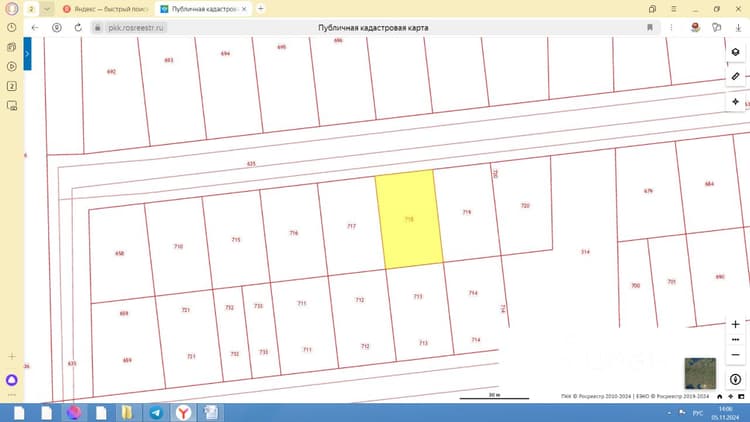Expand the tab list dropdown chevron
The width and height of the screenshot is (750, 422).
(x=47, y=9)
